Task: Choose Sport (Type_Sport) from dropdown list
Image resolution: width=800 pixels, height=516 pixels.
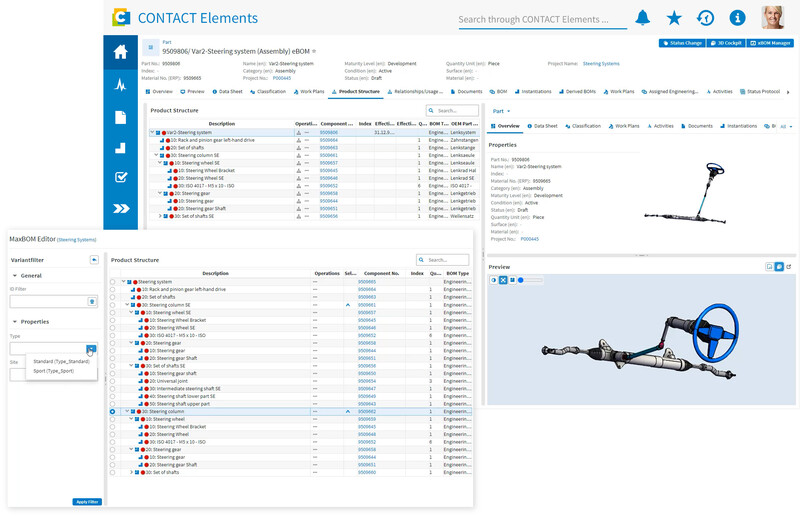Action: click(54, 371)
